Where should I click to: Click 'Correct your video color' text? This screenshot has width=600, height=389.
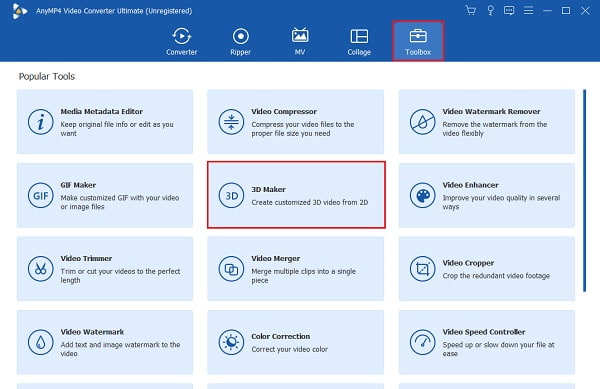tap(289, 349)
